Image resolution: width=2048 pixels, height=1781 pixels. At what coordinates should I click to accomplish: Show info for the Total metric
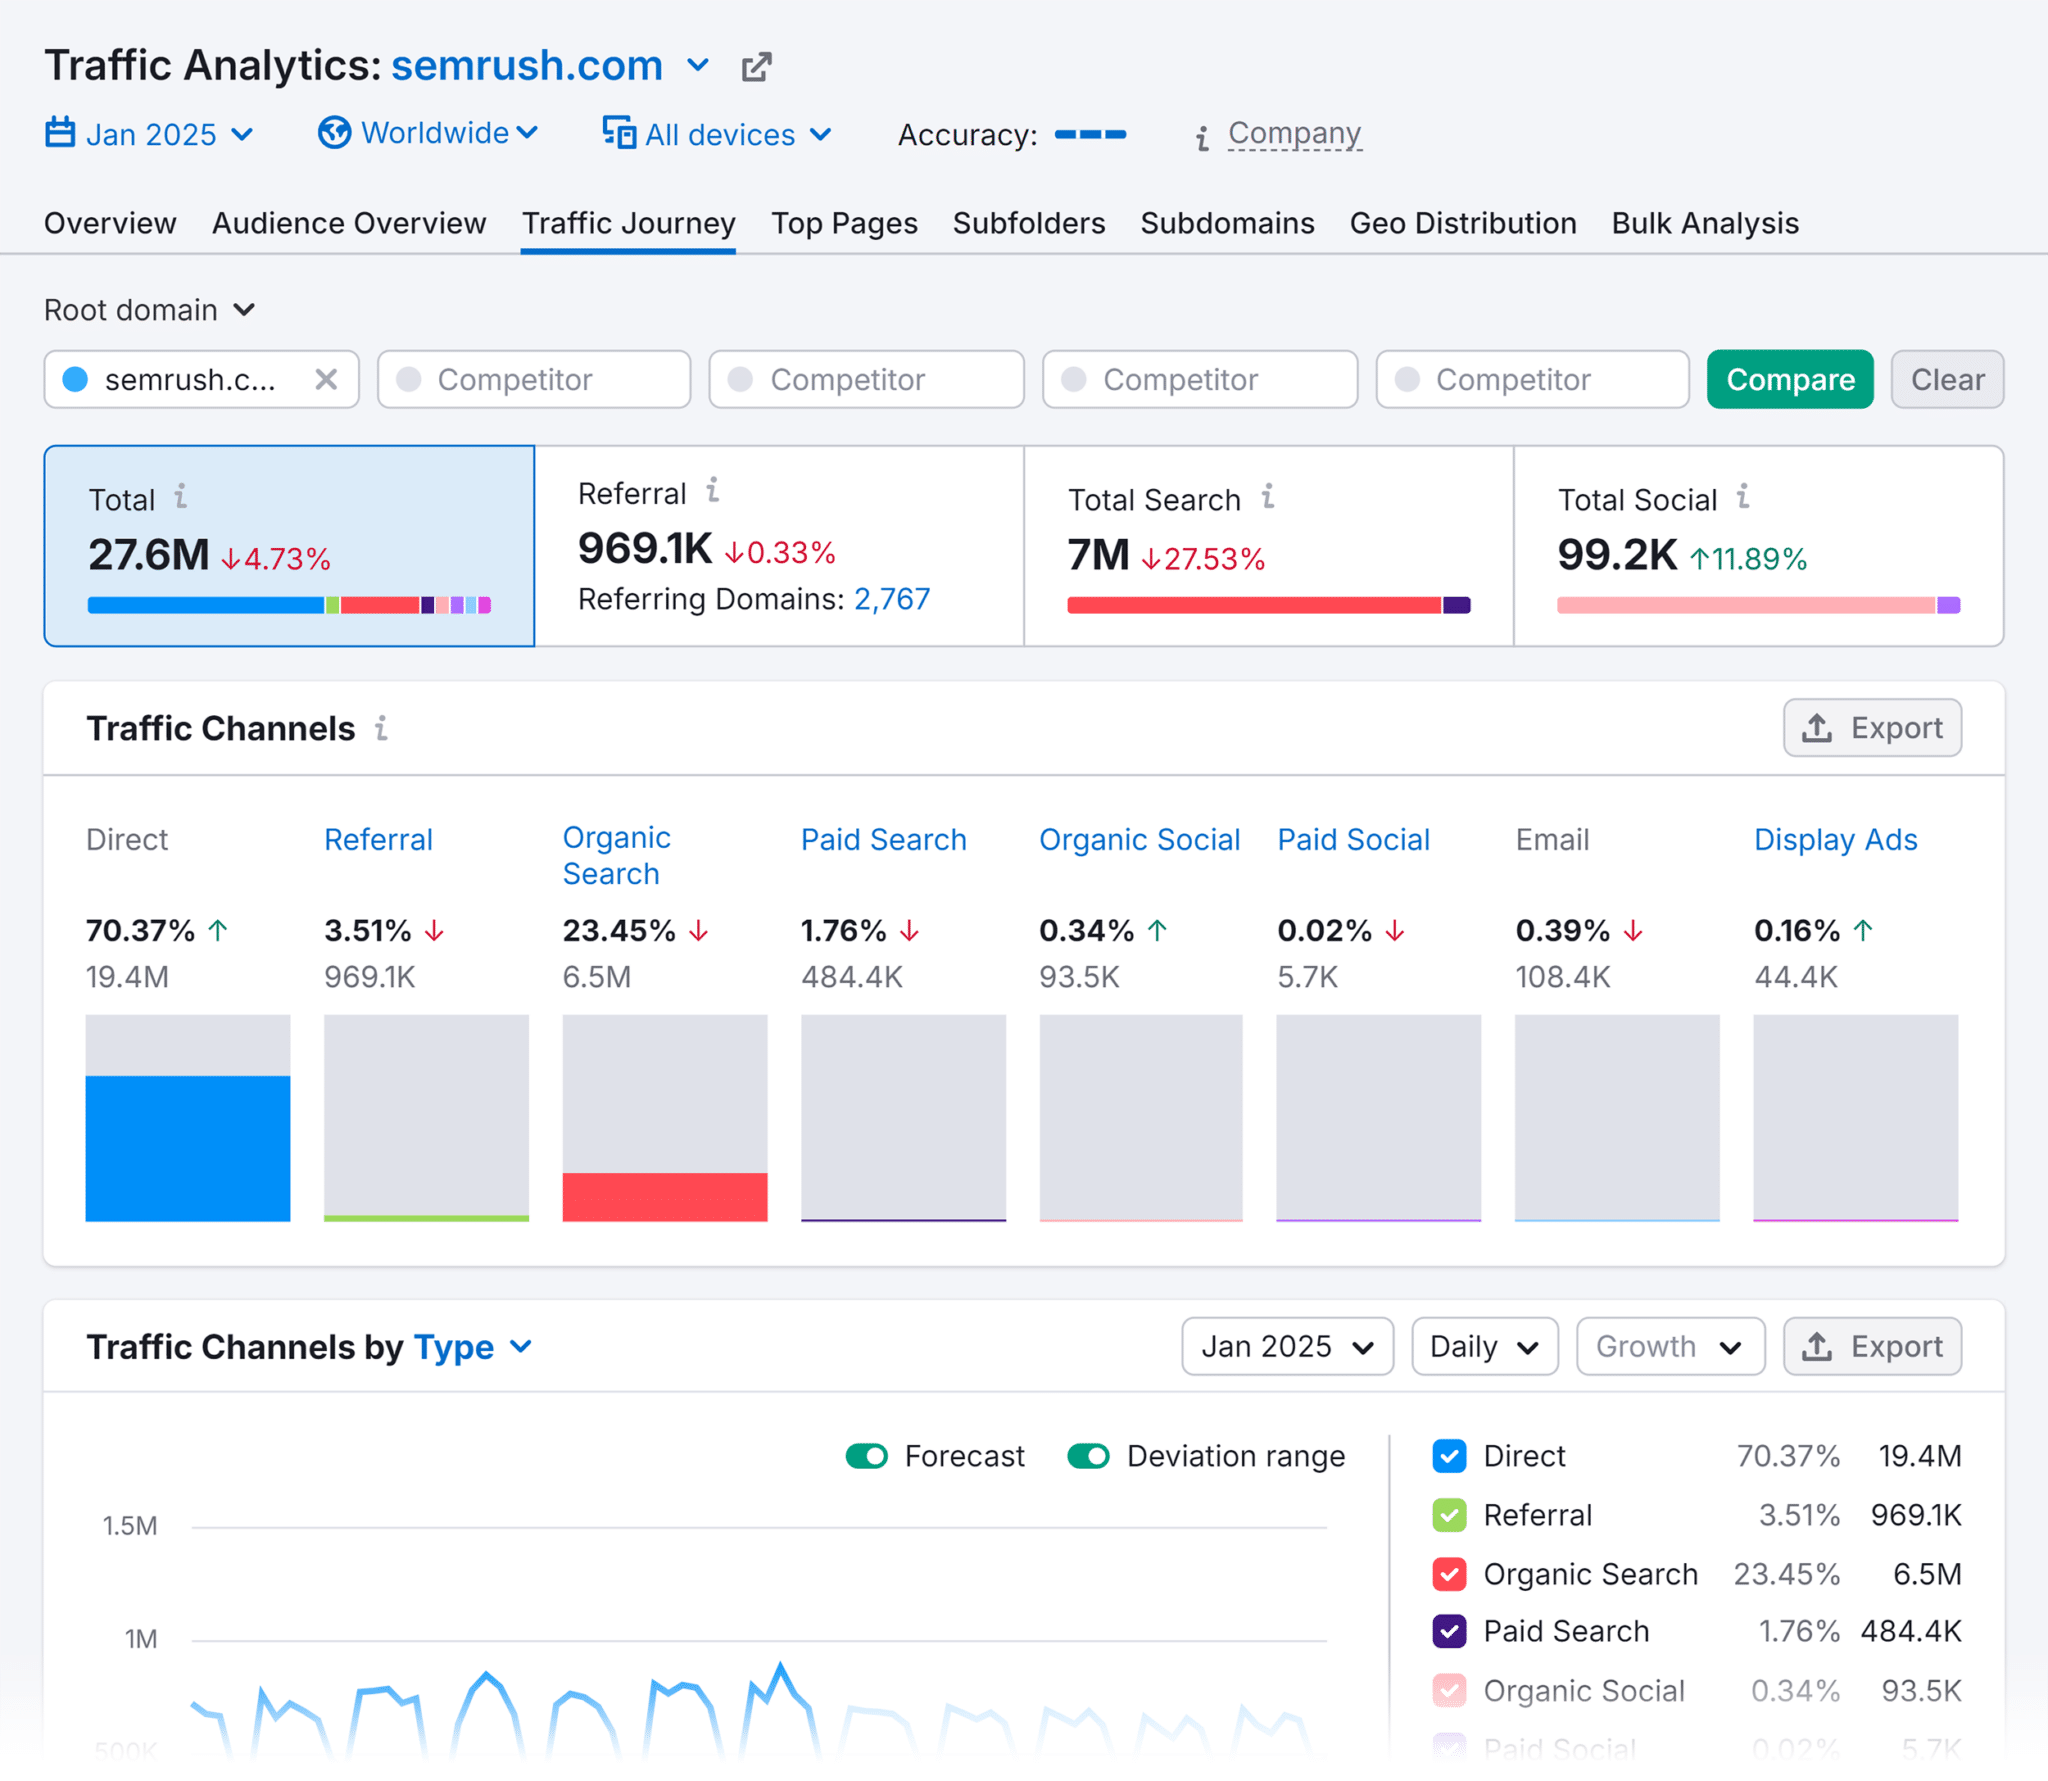tap(181, 496)
